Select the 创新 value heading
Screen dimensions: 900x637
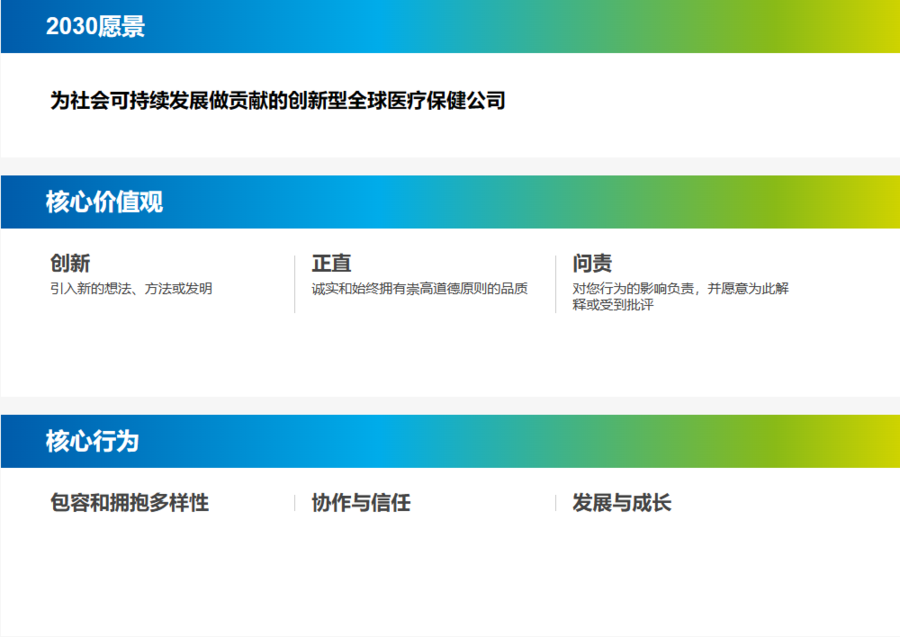[70, 263]
